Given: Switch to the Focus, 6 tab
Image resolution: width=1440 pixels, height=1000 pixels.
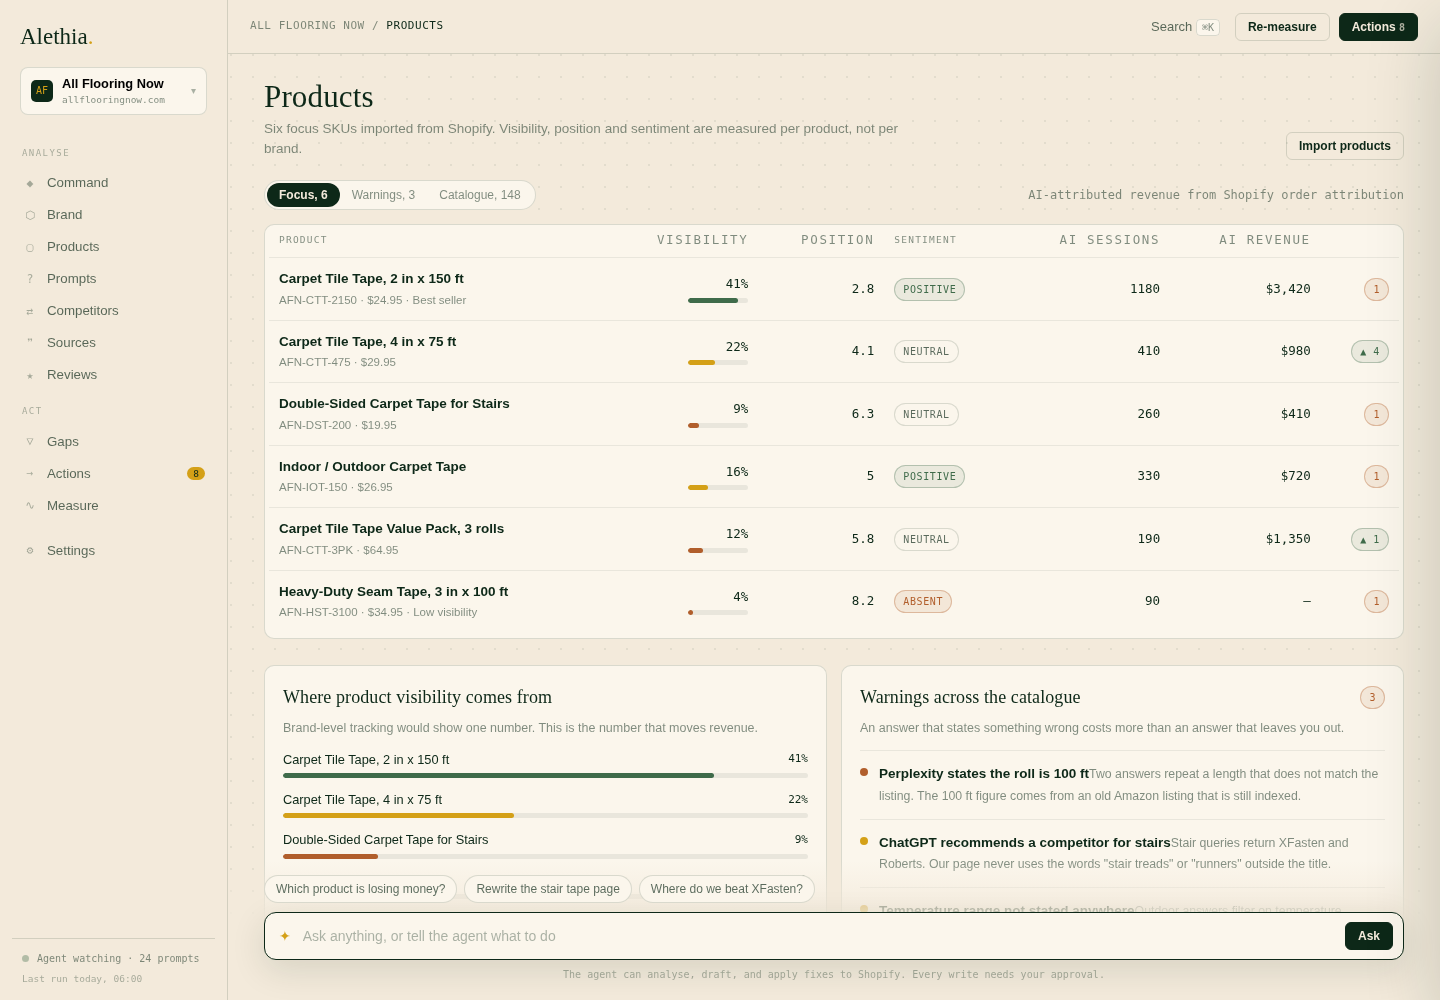Looking at the screenshot, I should [x=303, y=195].
